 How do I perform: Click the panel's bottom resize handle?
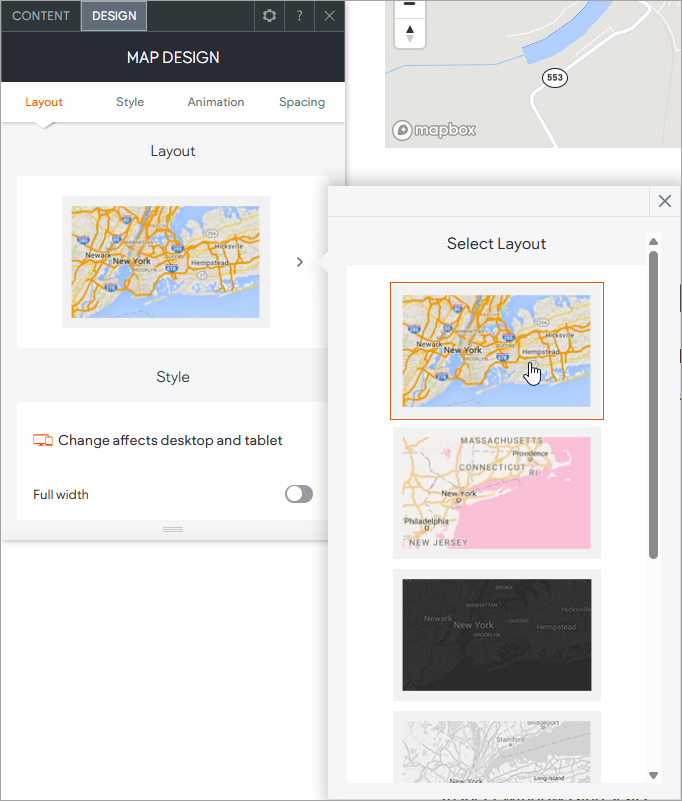click(x=173, y=529)
